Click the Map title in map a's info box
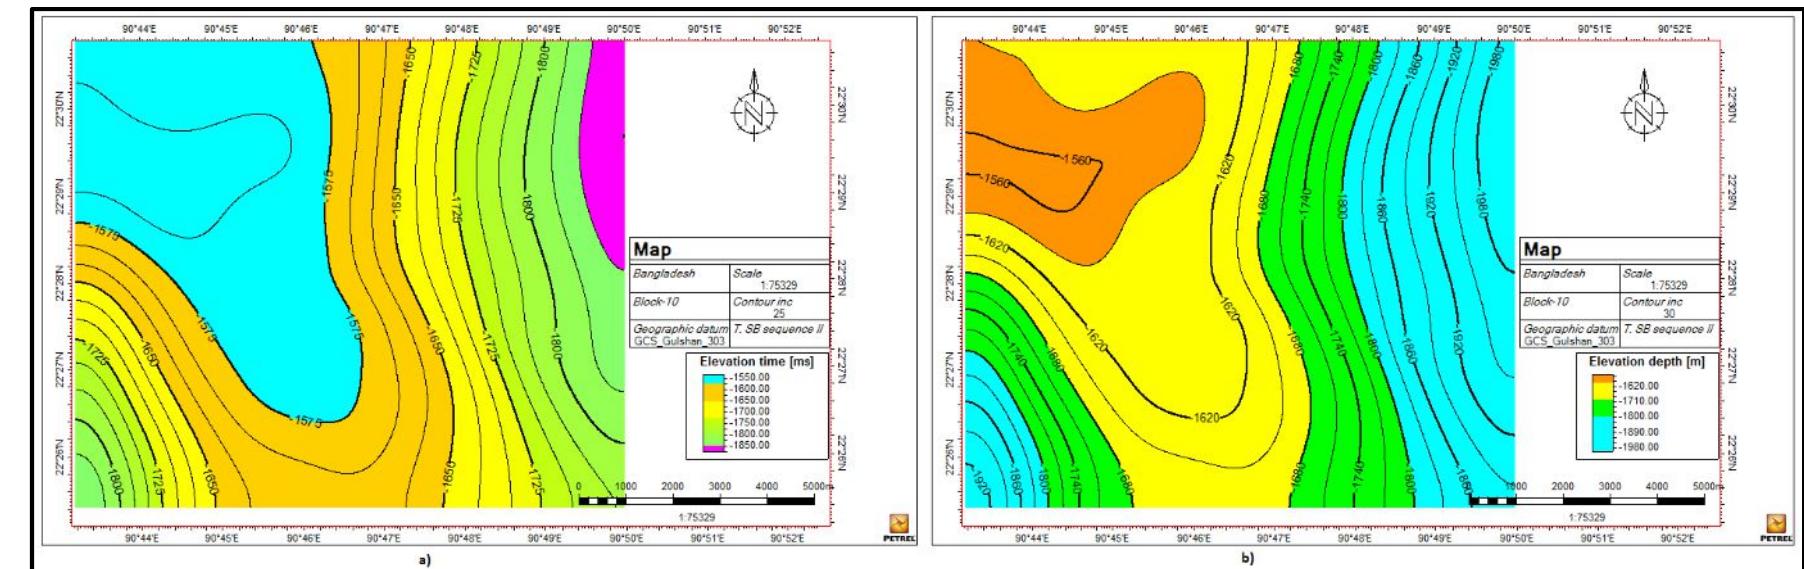Image resolution: width=1804 pixels, height=569 pixels. 653,250
